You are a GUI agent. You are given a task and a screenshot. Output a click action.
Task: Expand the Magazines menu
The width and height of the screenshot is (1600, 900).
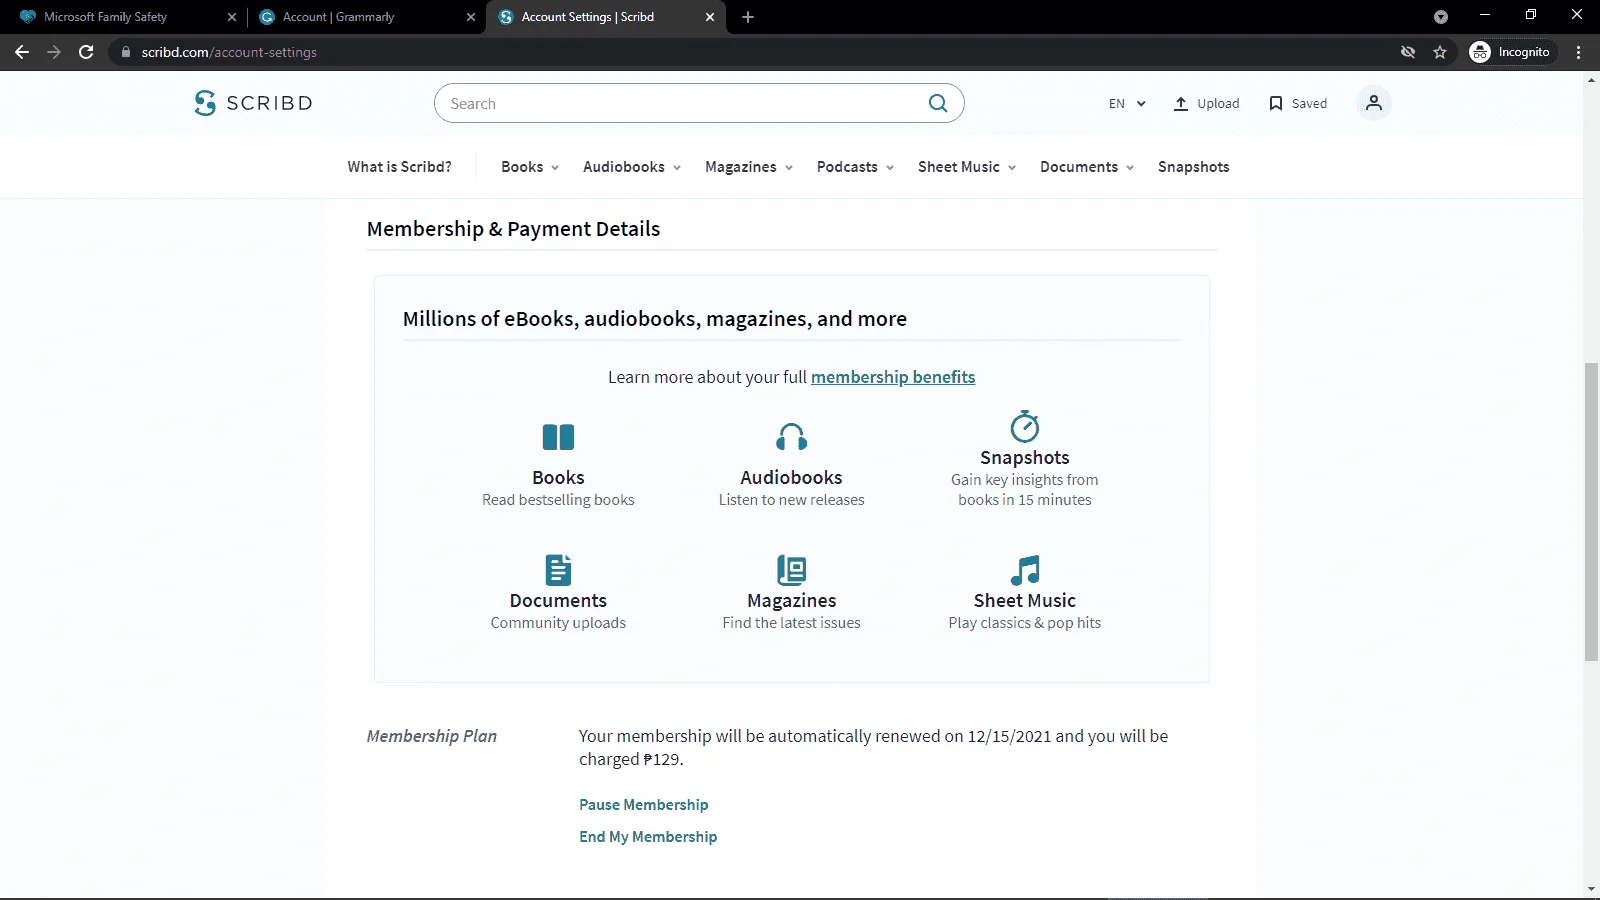pos(749,167)
